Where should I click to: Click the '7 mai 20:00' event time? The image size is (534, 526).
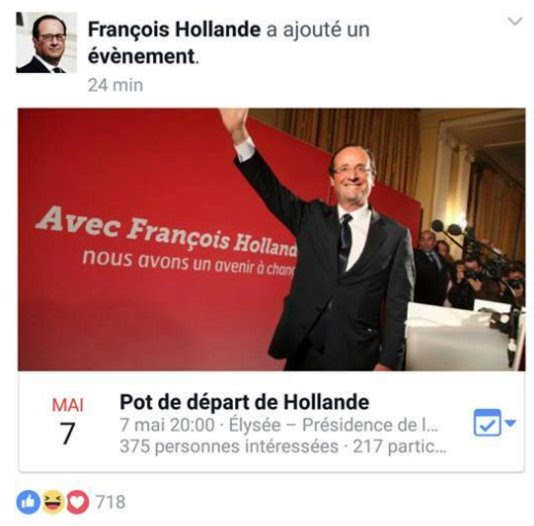click(x=167, y=425)
